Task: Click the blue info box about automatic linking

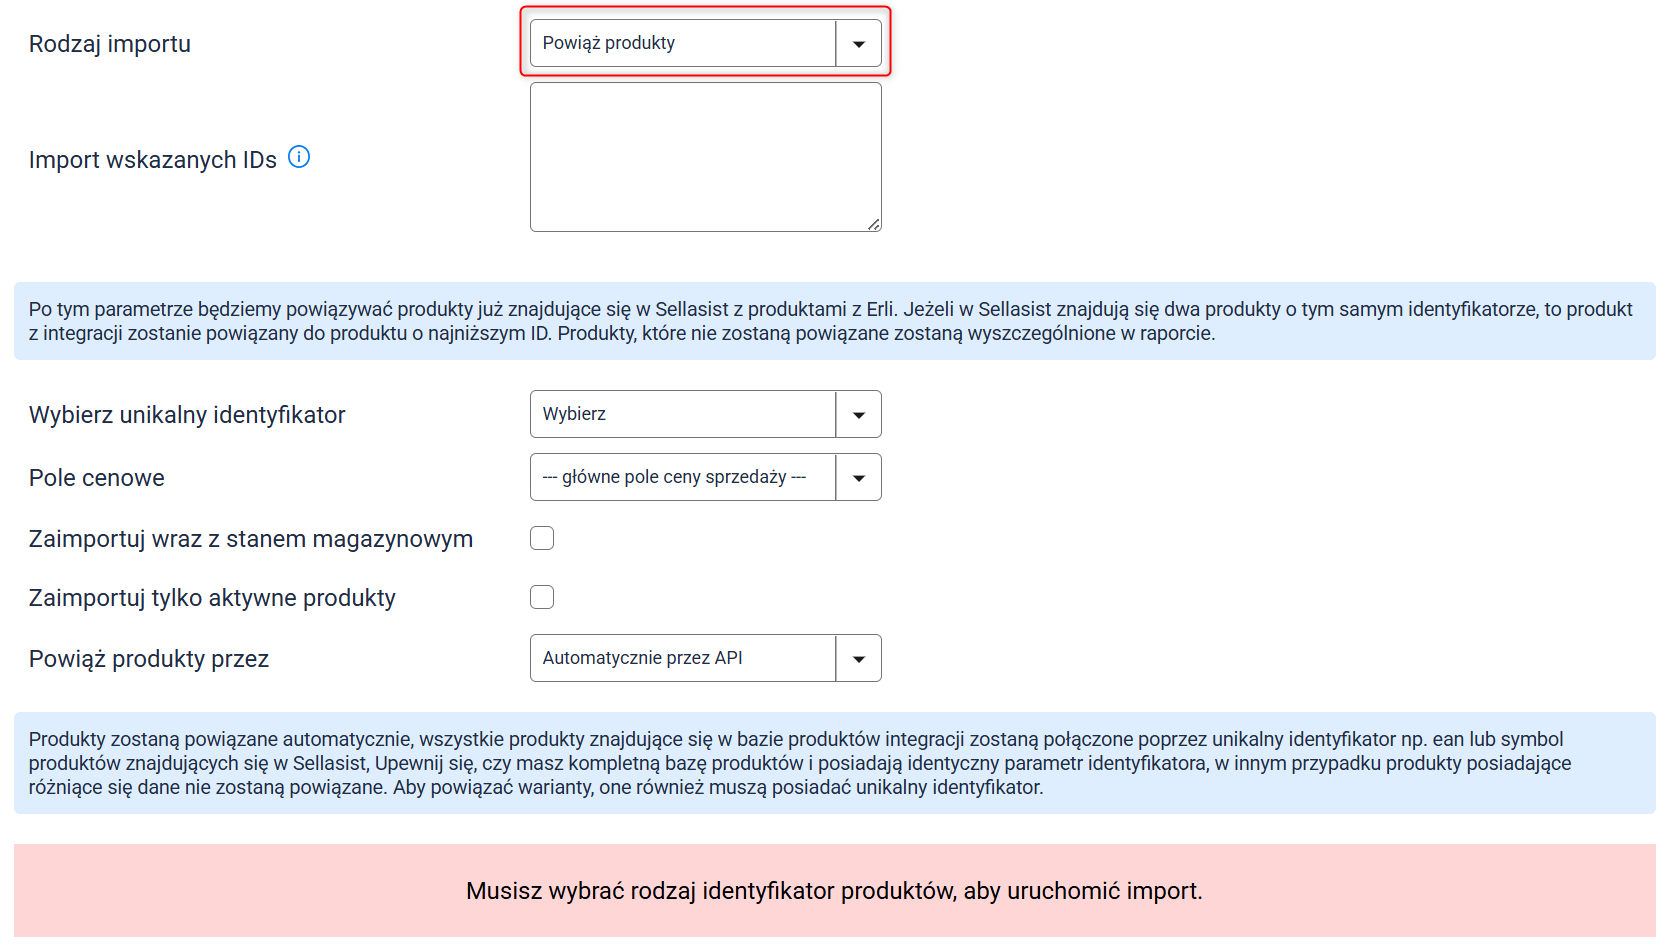Action: click(x=834, y=763)
